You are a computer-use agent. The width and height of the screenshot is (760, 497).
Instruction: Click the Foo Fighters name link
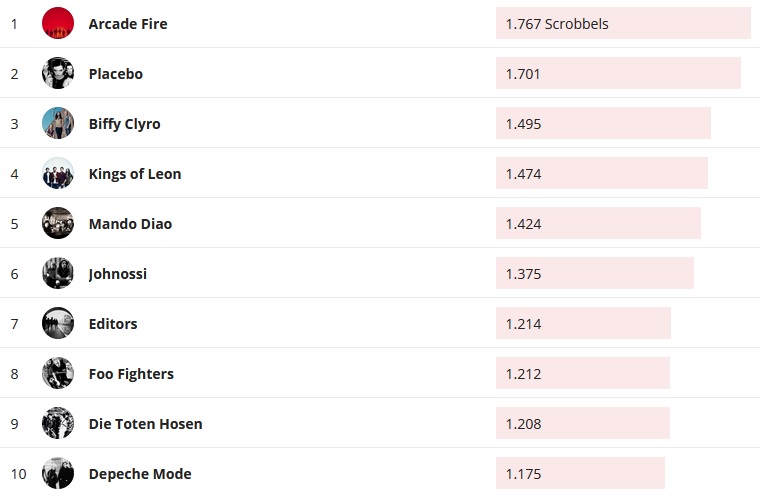pyautogui.click(x=131, y=374)
